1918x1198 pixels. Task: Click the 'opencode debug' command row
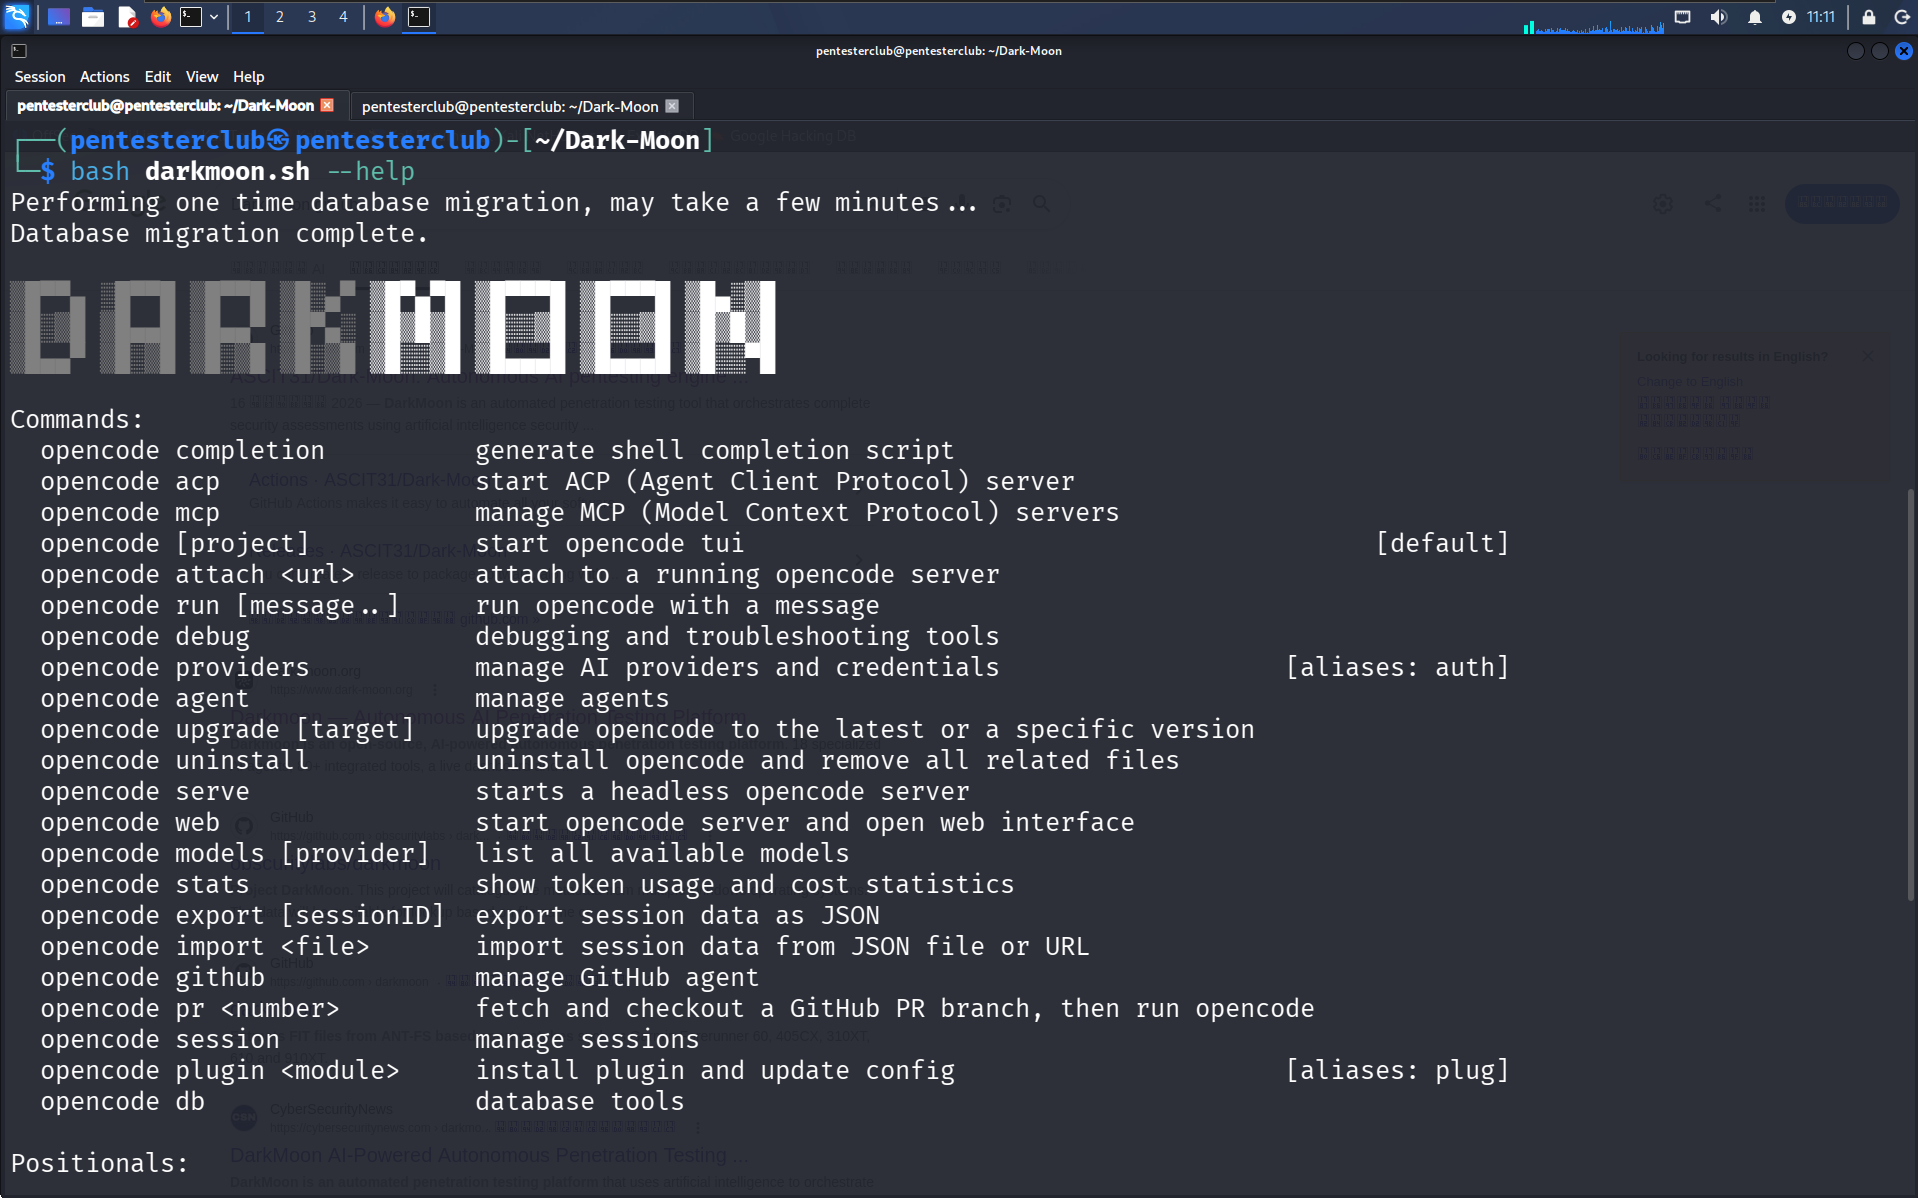520,636
